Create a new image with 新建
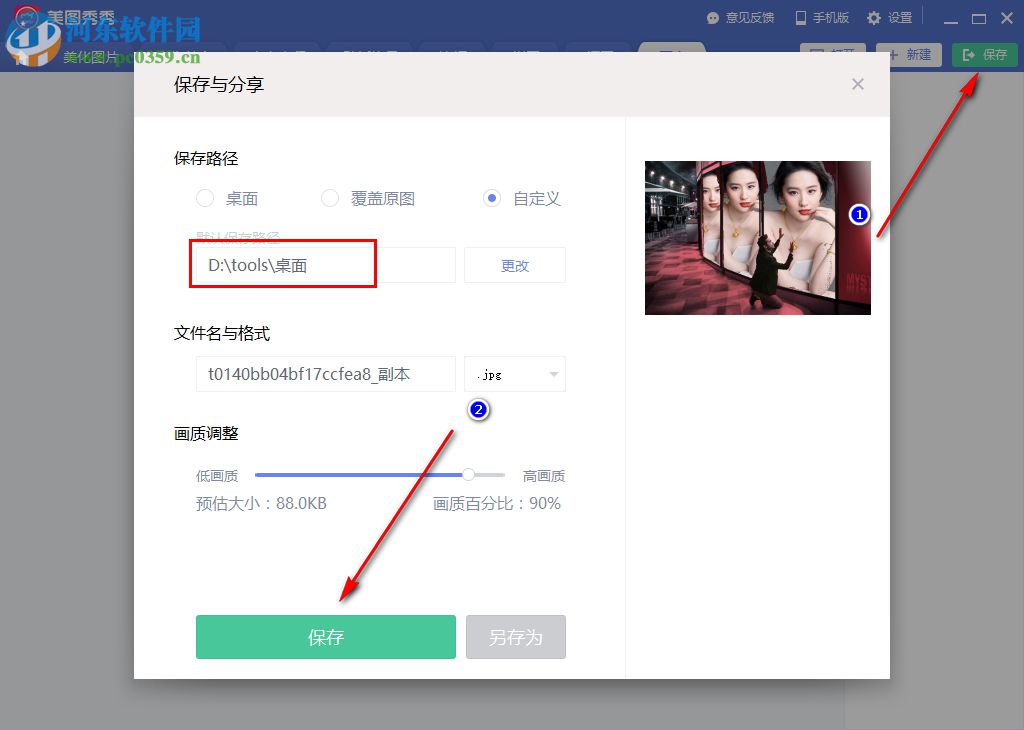1024x730 pixels. point(908,55)
